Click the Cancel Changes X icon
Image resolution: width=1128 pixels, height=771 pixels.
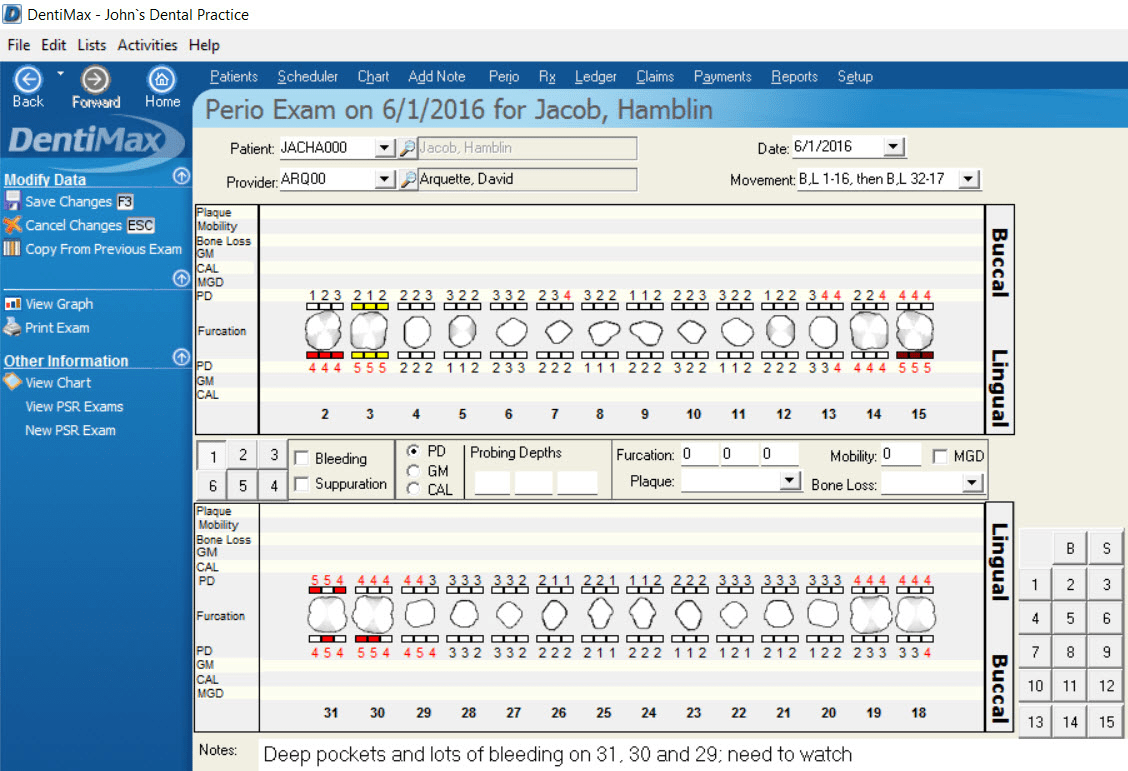tap(12, 224)
